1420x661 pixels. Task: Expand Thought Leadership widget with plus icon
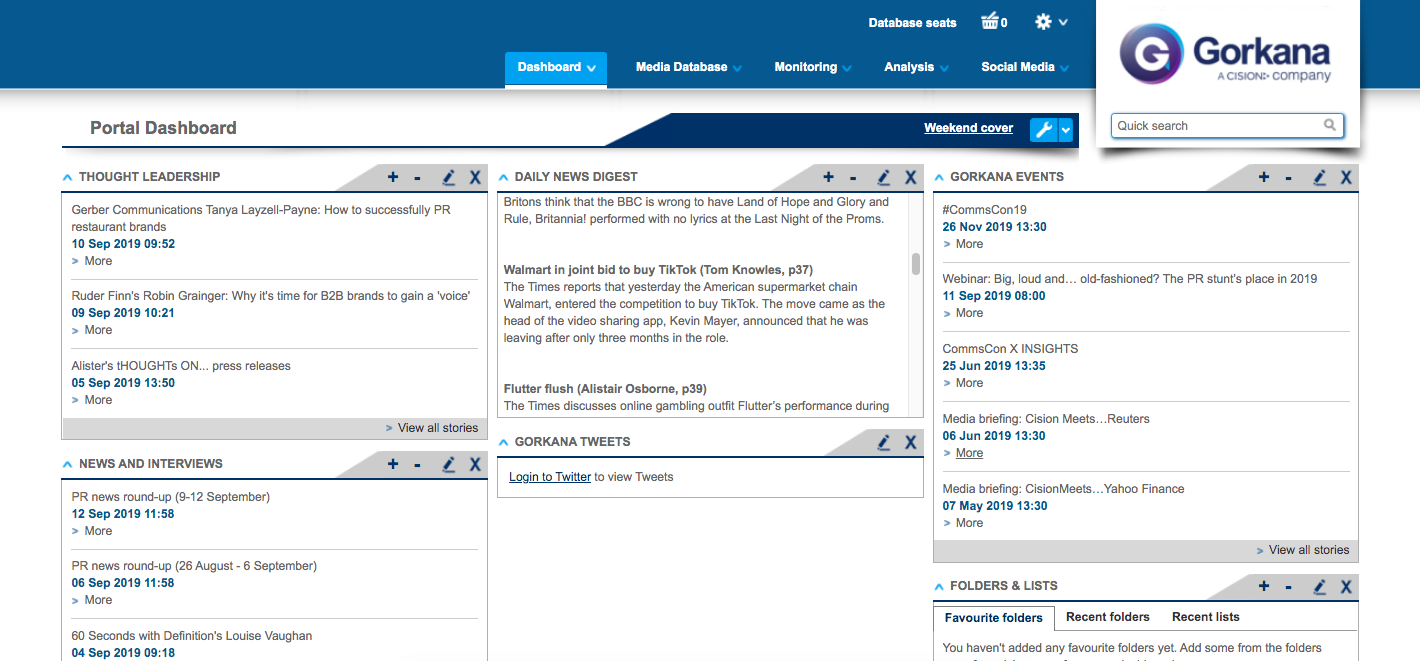(x=393, y=177)
